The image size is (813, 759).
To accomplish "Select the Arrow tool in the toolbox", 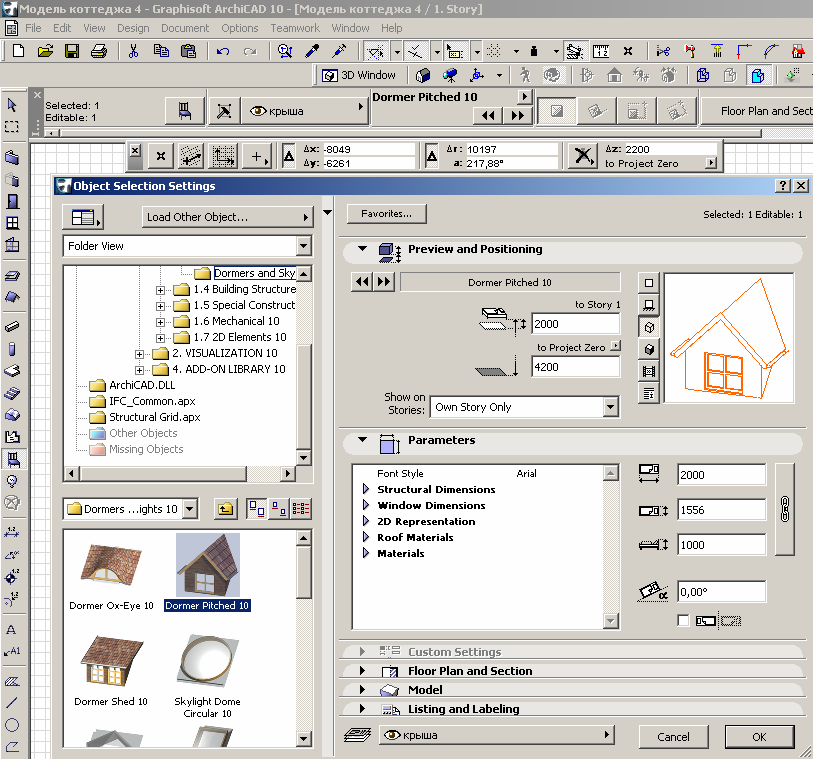I will click(x=12, y=105).
